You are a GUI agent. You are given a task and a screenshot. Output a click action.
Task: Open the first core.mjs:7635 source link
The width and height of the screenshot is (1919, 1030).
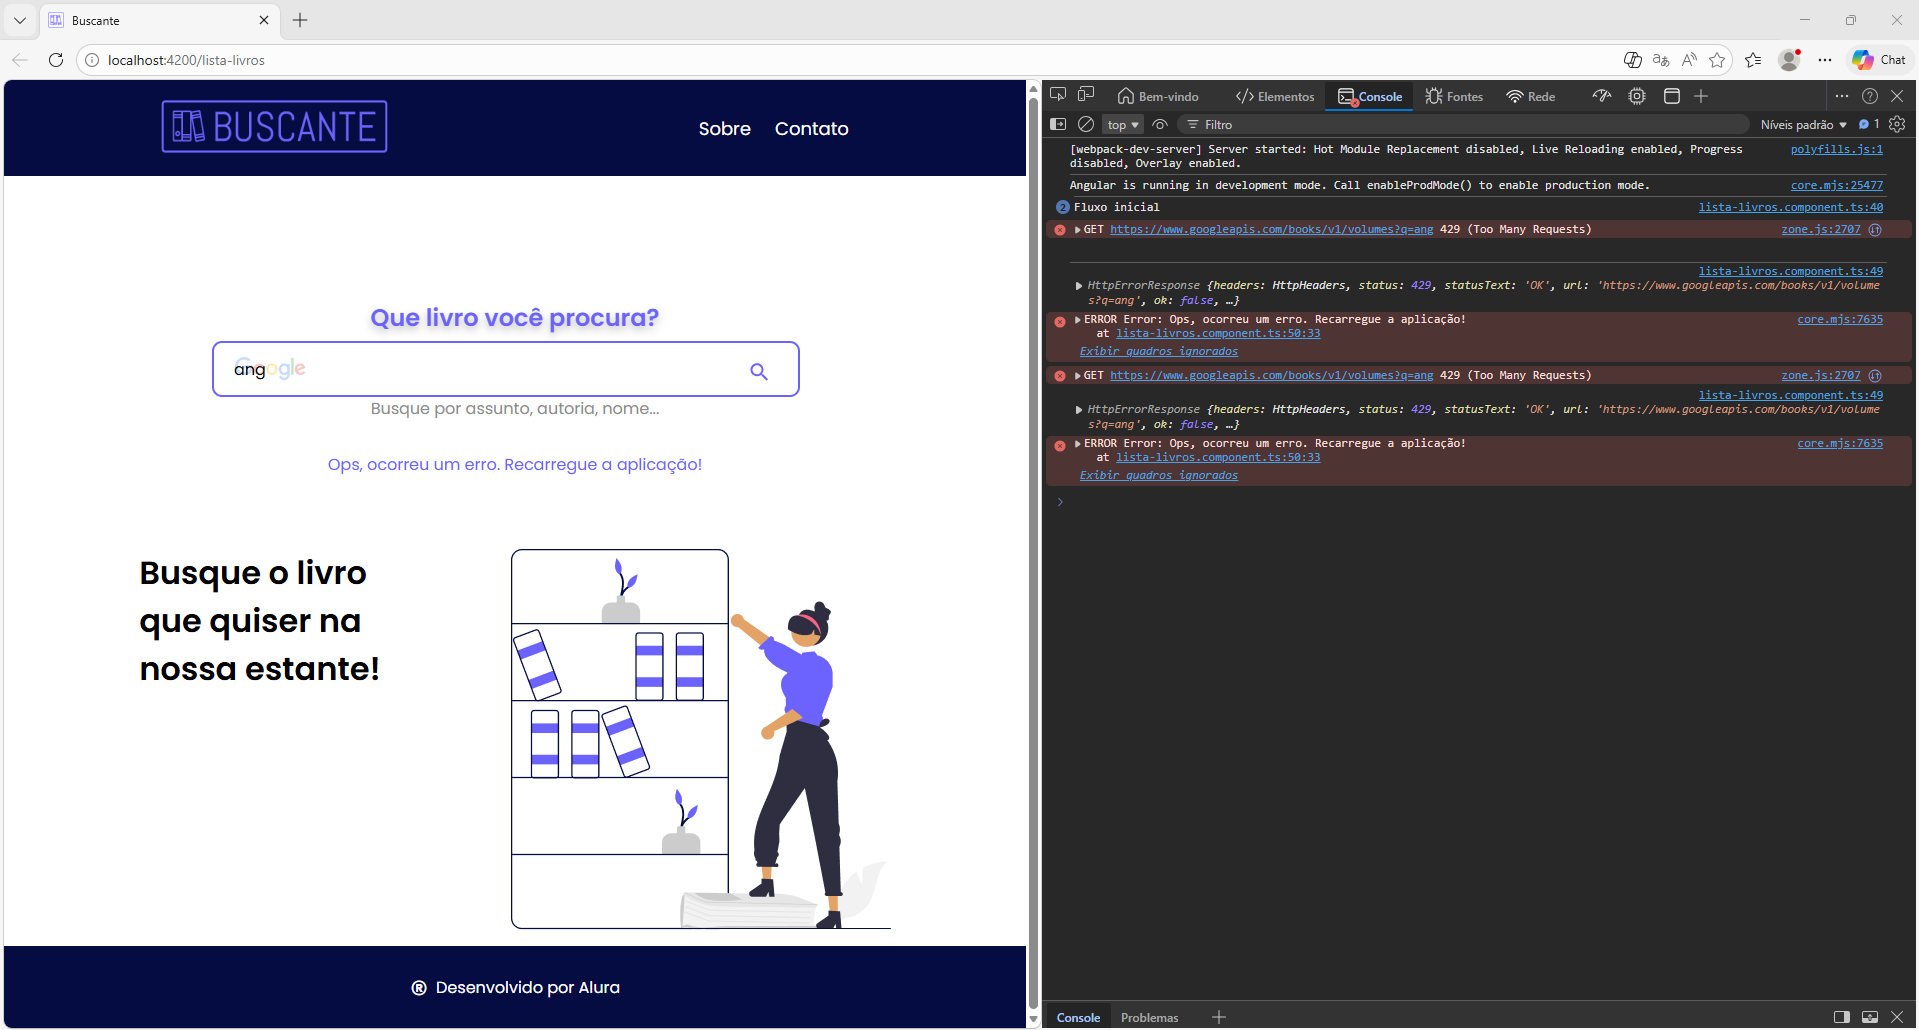1839,319
